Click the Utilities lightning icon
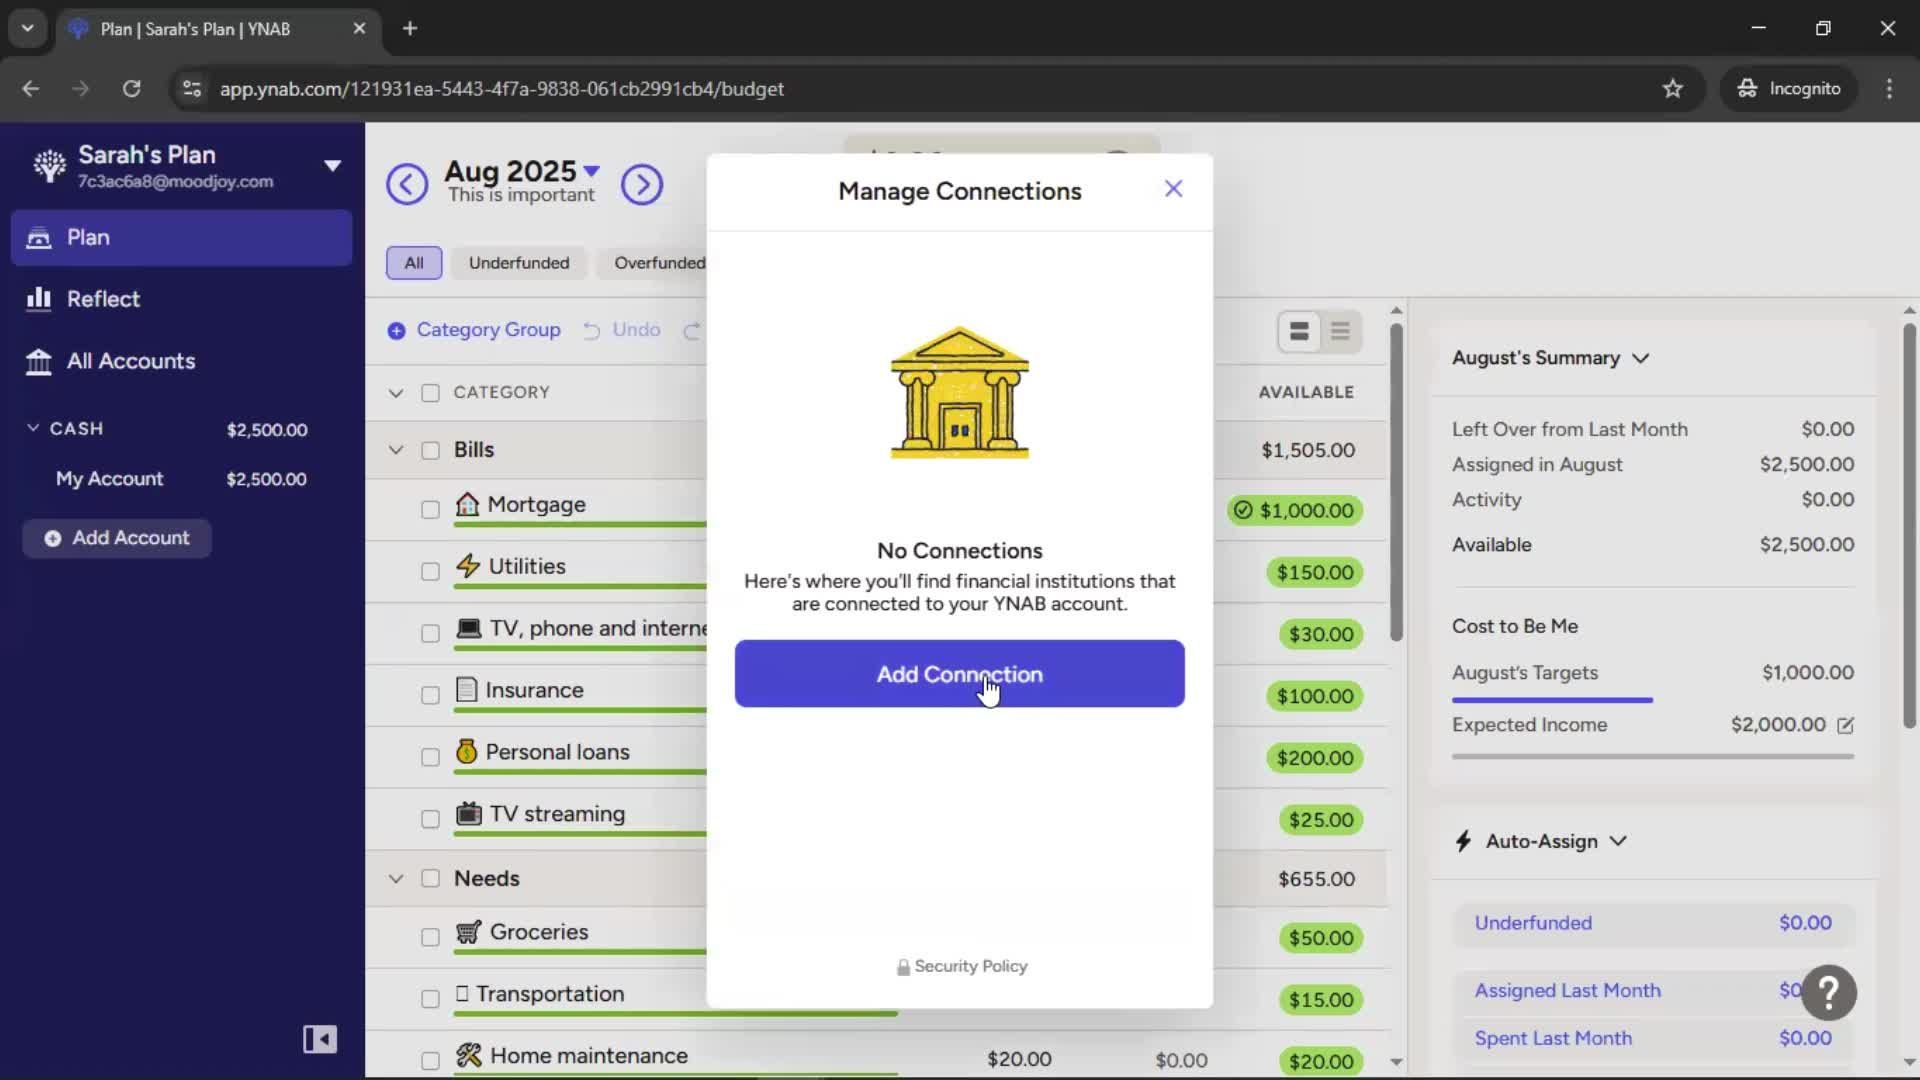Screen dimensions: 1920x1080 [468, 566]
